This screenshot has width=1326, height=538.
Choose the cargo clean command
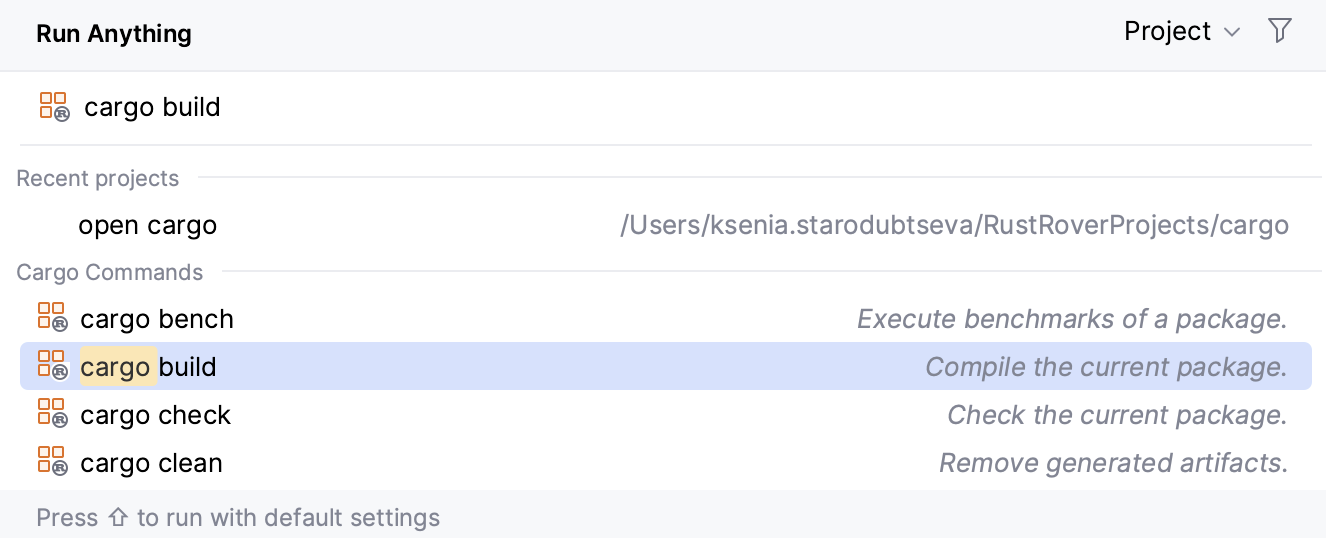(x=151, y=463)
